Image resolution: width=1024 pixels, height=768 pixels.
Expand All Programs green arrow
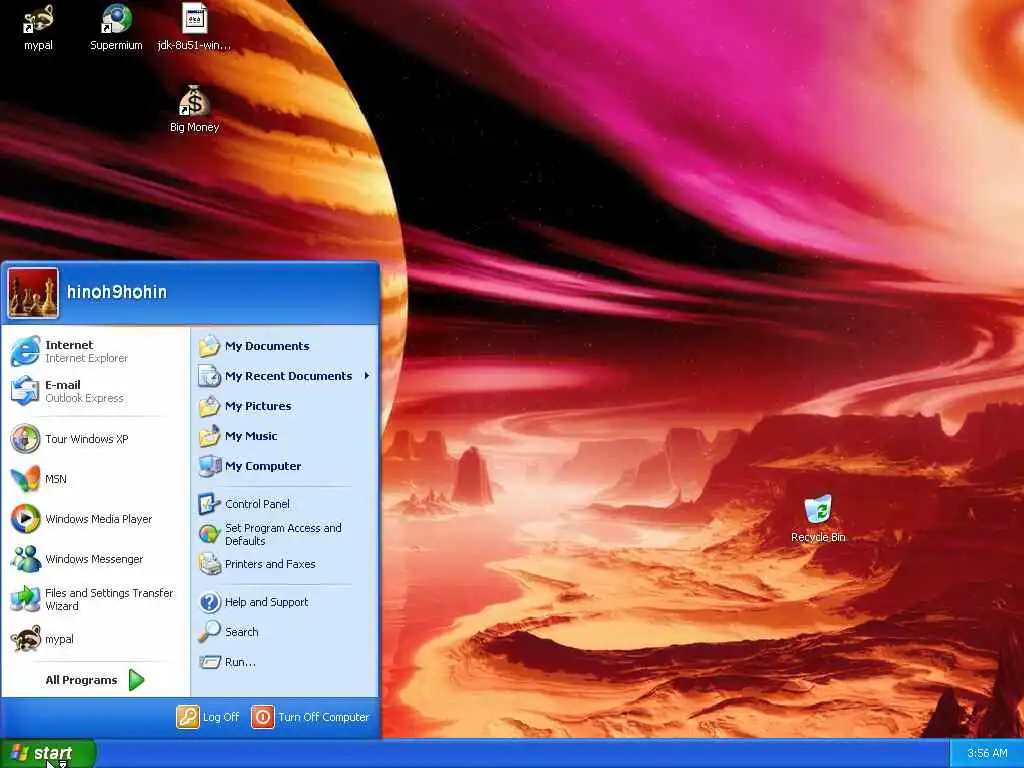pyautogui.click(x=136, y=680)
